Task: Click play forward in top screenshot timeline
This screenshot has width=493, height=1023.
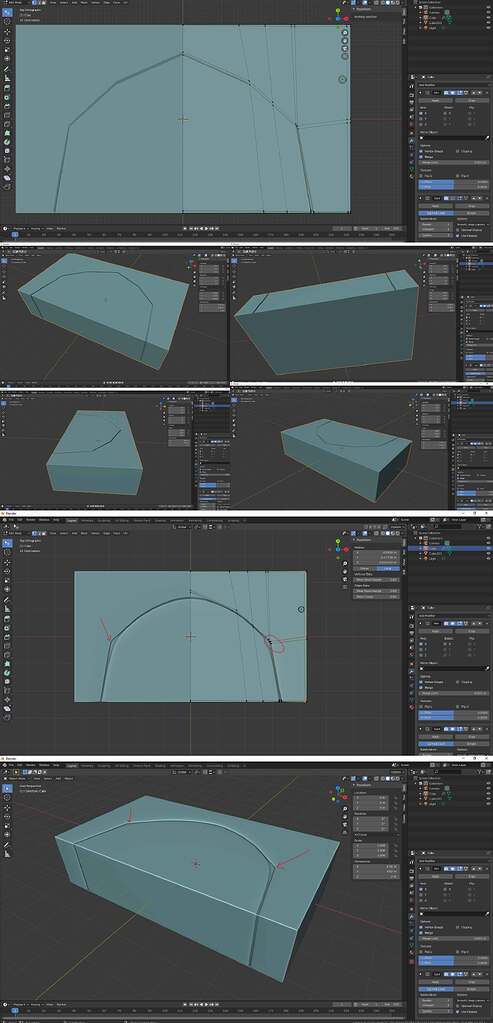Action: tap(207, 228)
